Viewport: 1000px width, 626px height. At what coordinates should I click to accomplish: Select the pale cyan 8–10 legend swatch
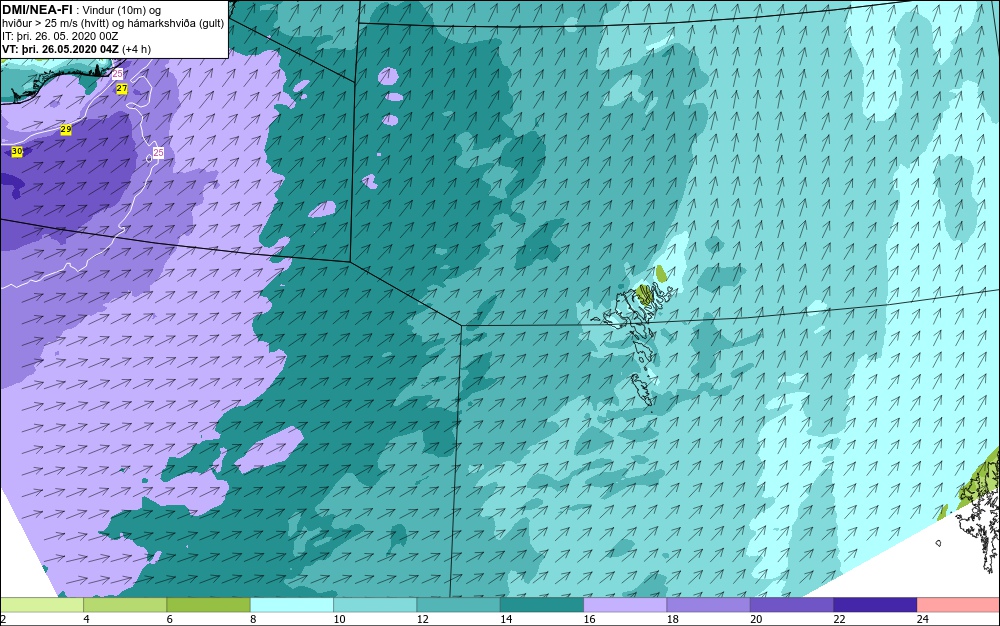(291, 605)
